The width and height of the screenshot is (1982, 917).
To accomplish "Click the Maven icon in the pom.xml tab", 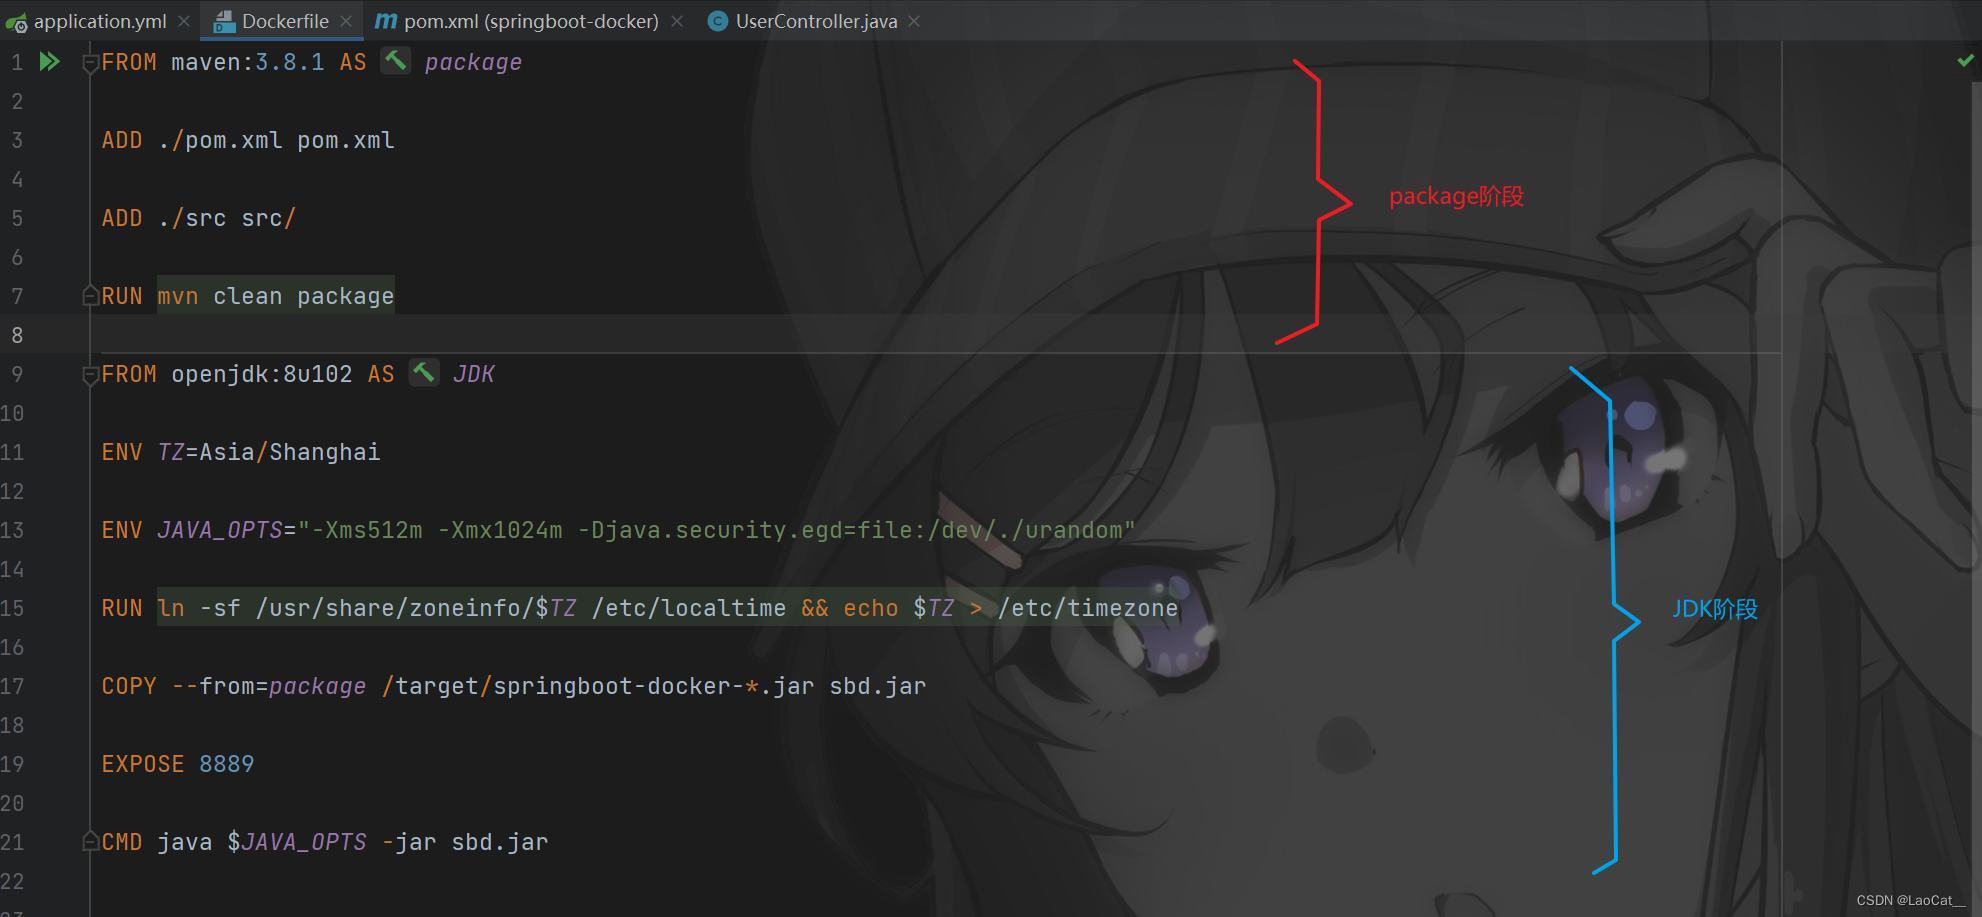I will tap(386, 21).
